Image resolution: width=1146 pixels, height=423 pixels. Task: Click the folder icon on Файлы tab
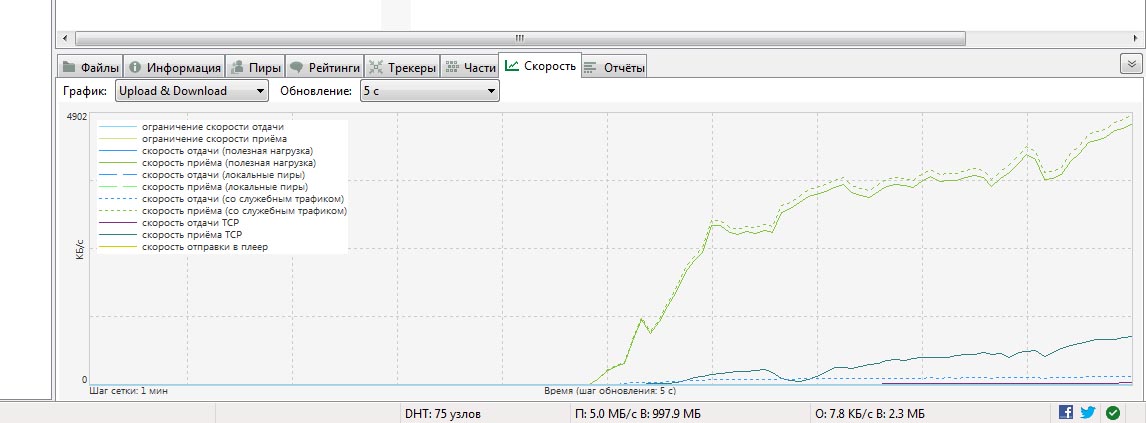69,67
